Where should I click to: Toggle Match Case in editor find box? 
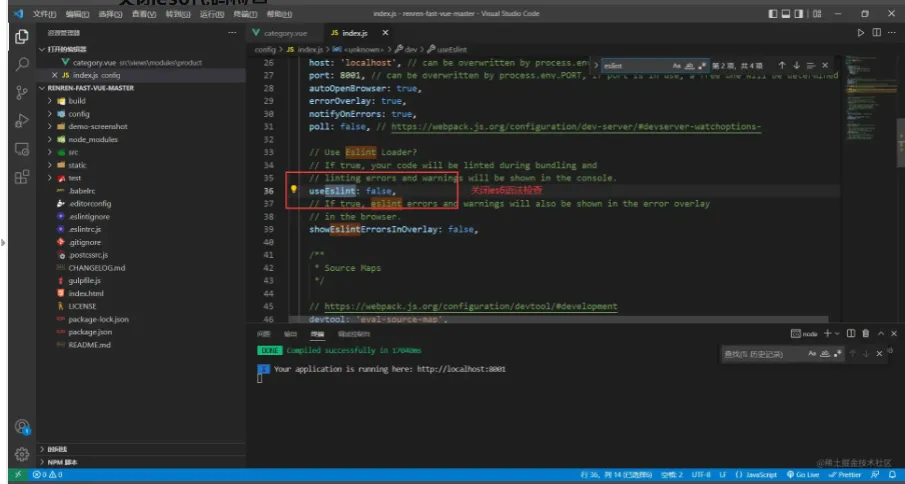click(x=676, y=65)
